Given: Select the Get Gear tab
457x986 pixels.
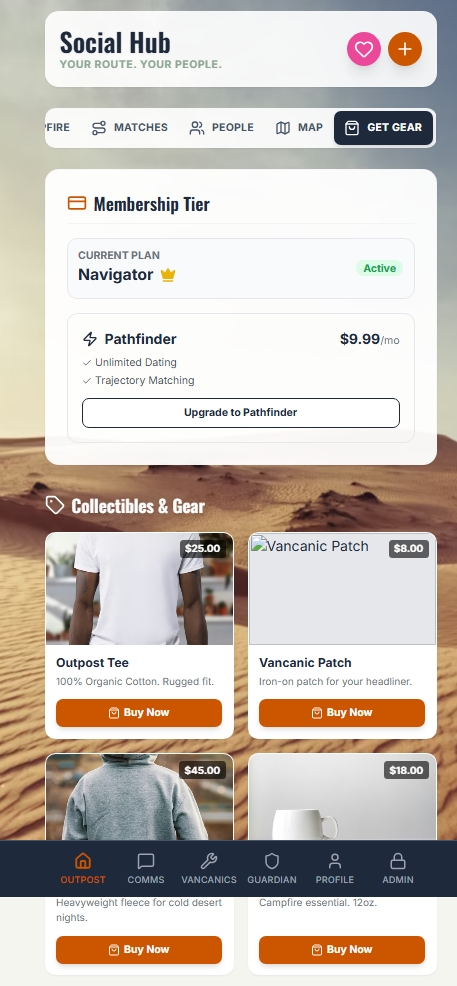Looking at the screenshot, I should (383, 128).
